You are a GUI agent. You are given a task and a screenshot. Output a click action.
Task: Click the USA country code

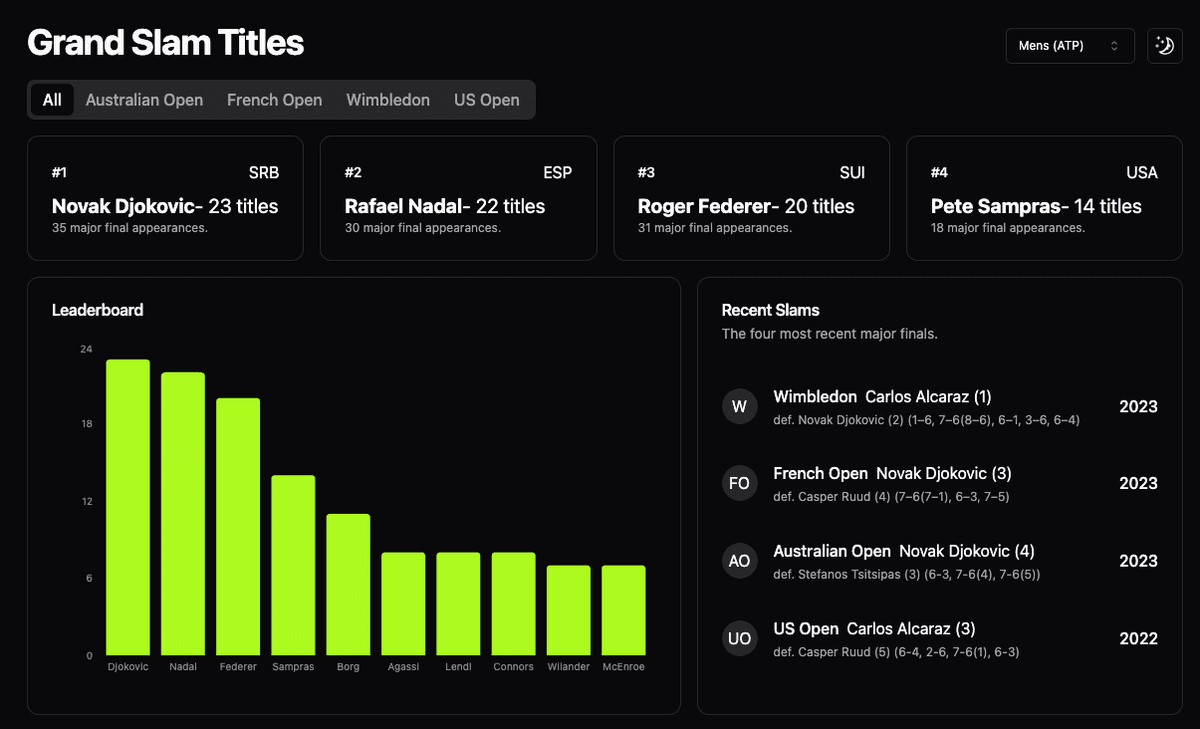pyautogui.click(x=1142, y=173)
